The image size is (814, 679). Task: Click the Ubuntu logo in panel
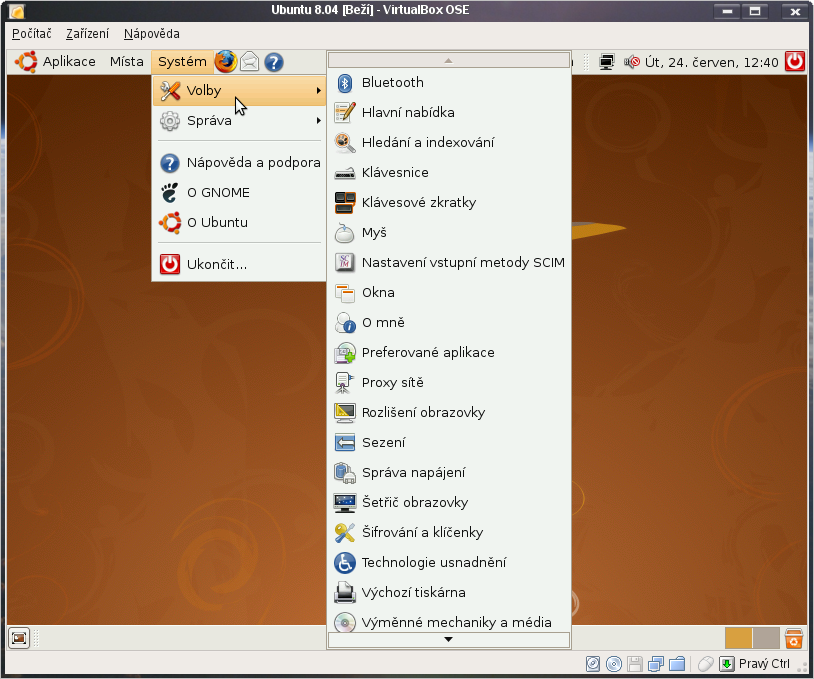(x=26, y=62)
